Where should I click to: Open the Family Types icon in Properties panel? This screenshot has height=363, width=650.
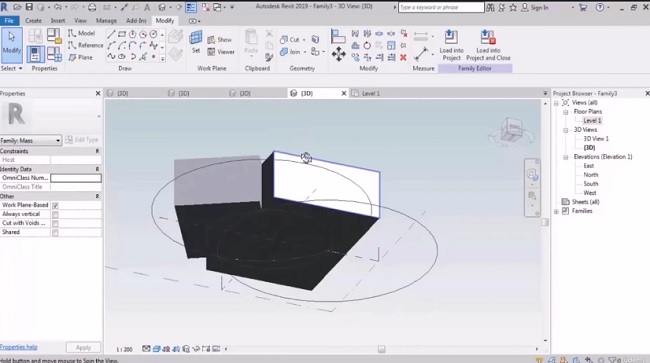pos(54,54)
